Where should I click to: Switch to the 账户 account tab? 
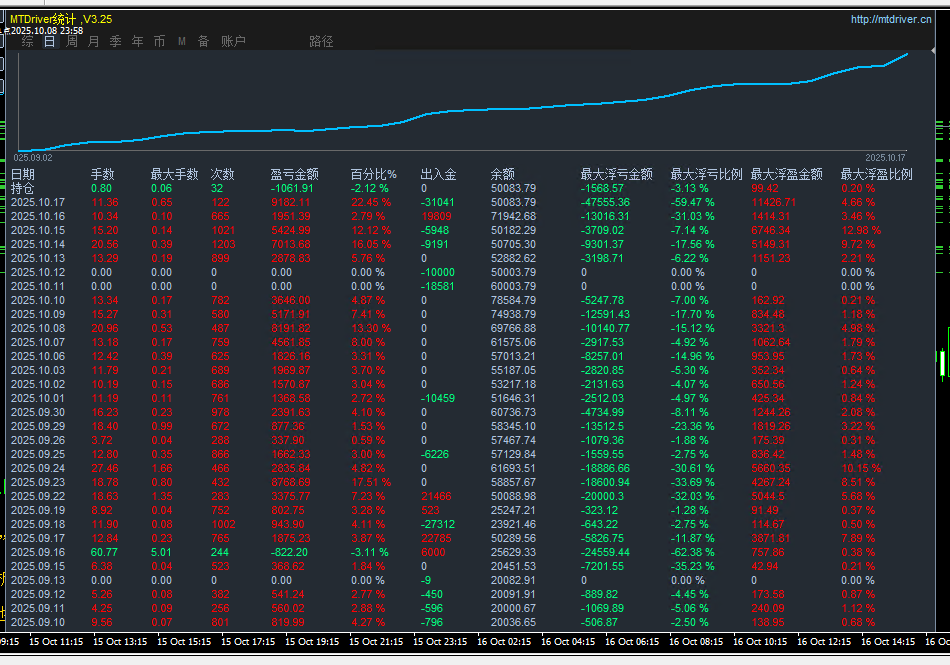tap(233, 42)
